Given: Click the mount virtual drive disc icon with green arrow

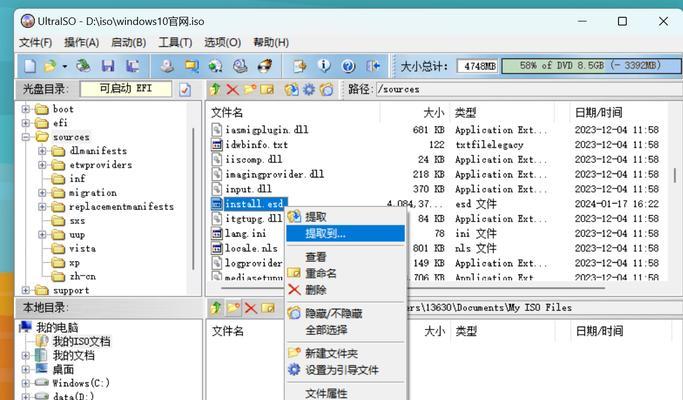Looking at the screenshot, I should tap(216, 66).
